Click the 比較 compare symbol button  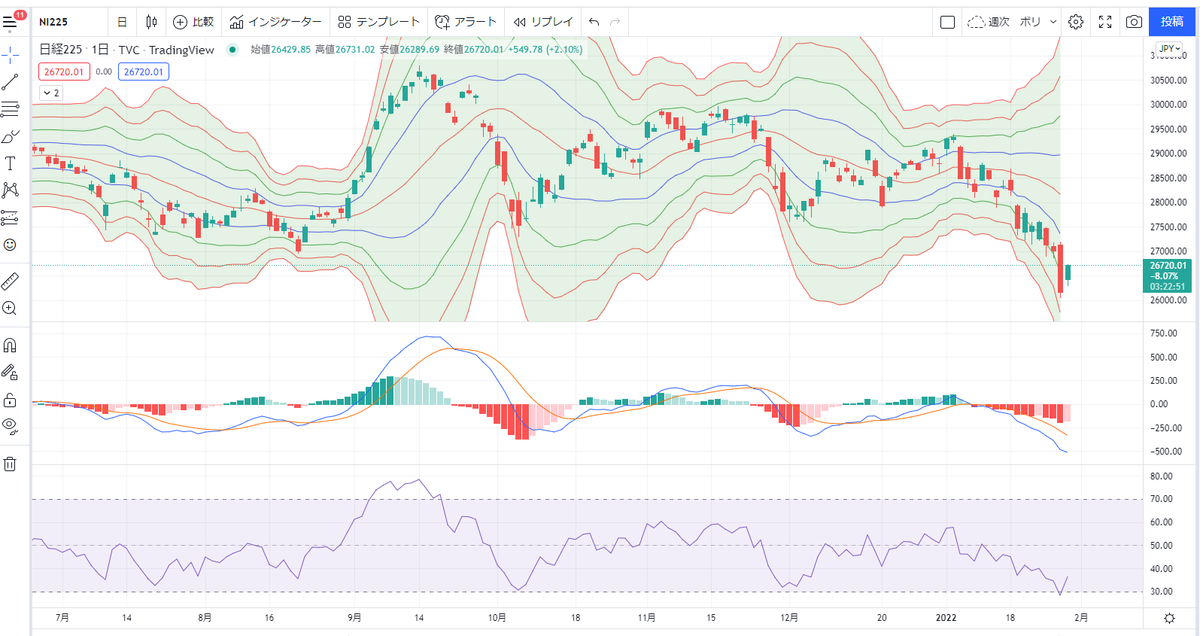pyautogui.click(x=193, y=21)
